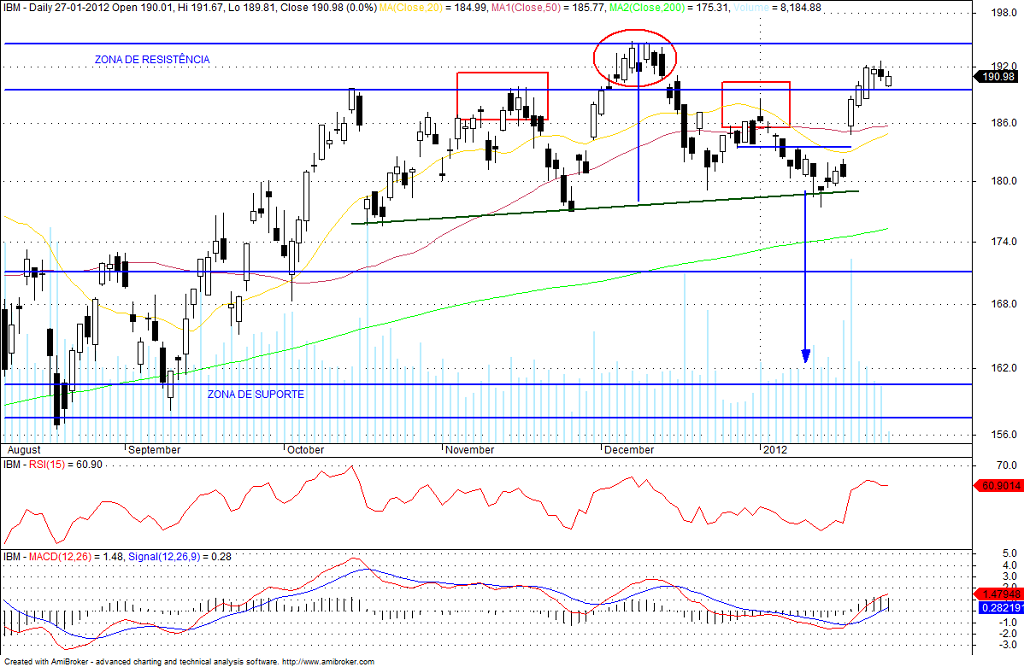Image resolution: width=1024 pixels, height=667 pixels.
Task: Click the August date axis label
Action: [24, 450]
